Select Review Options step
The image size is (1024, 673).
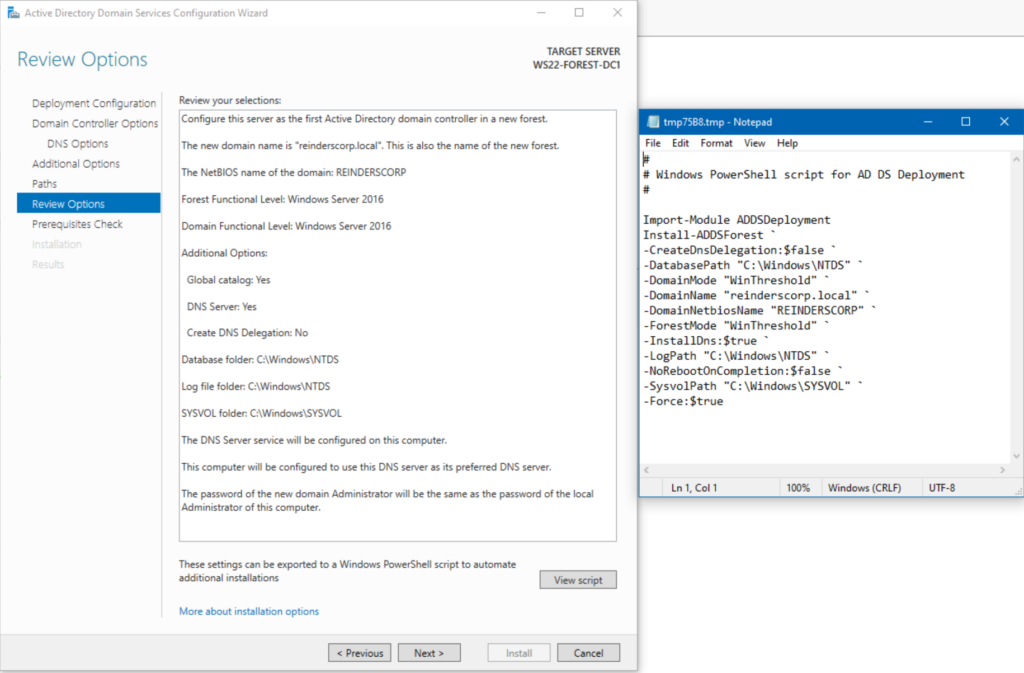click(x=89, y=203)
